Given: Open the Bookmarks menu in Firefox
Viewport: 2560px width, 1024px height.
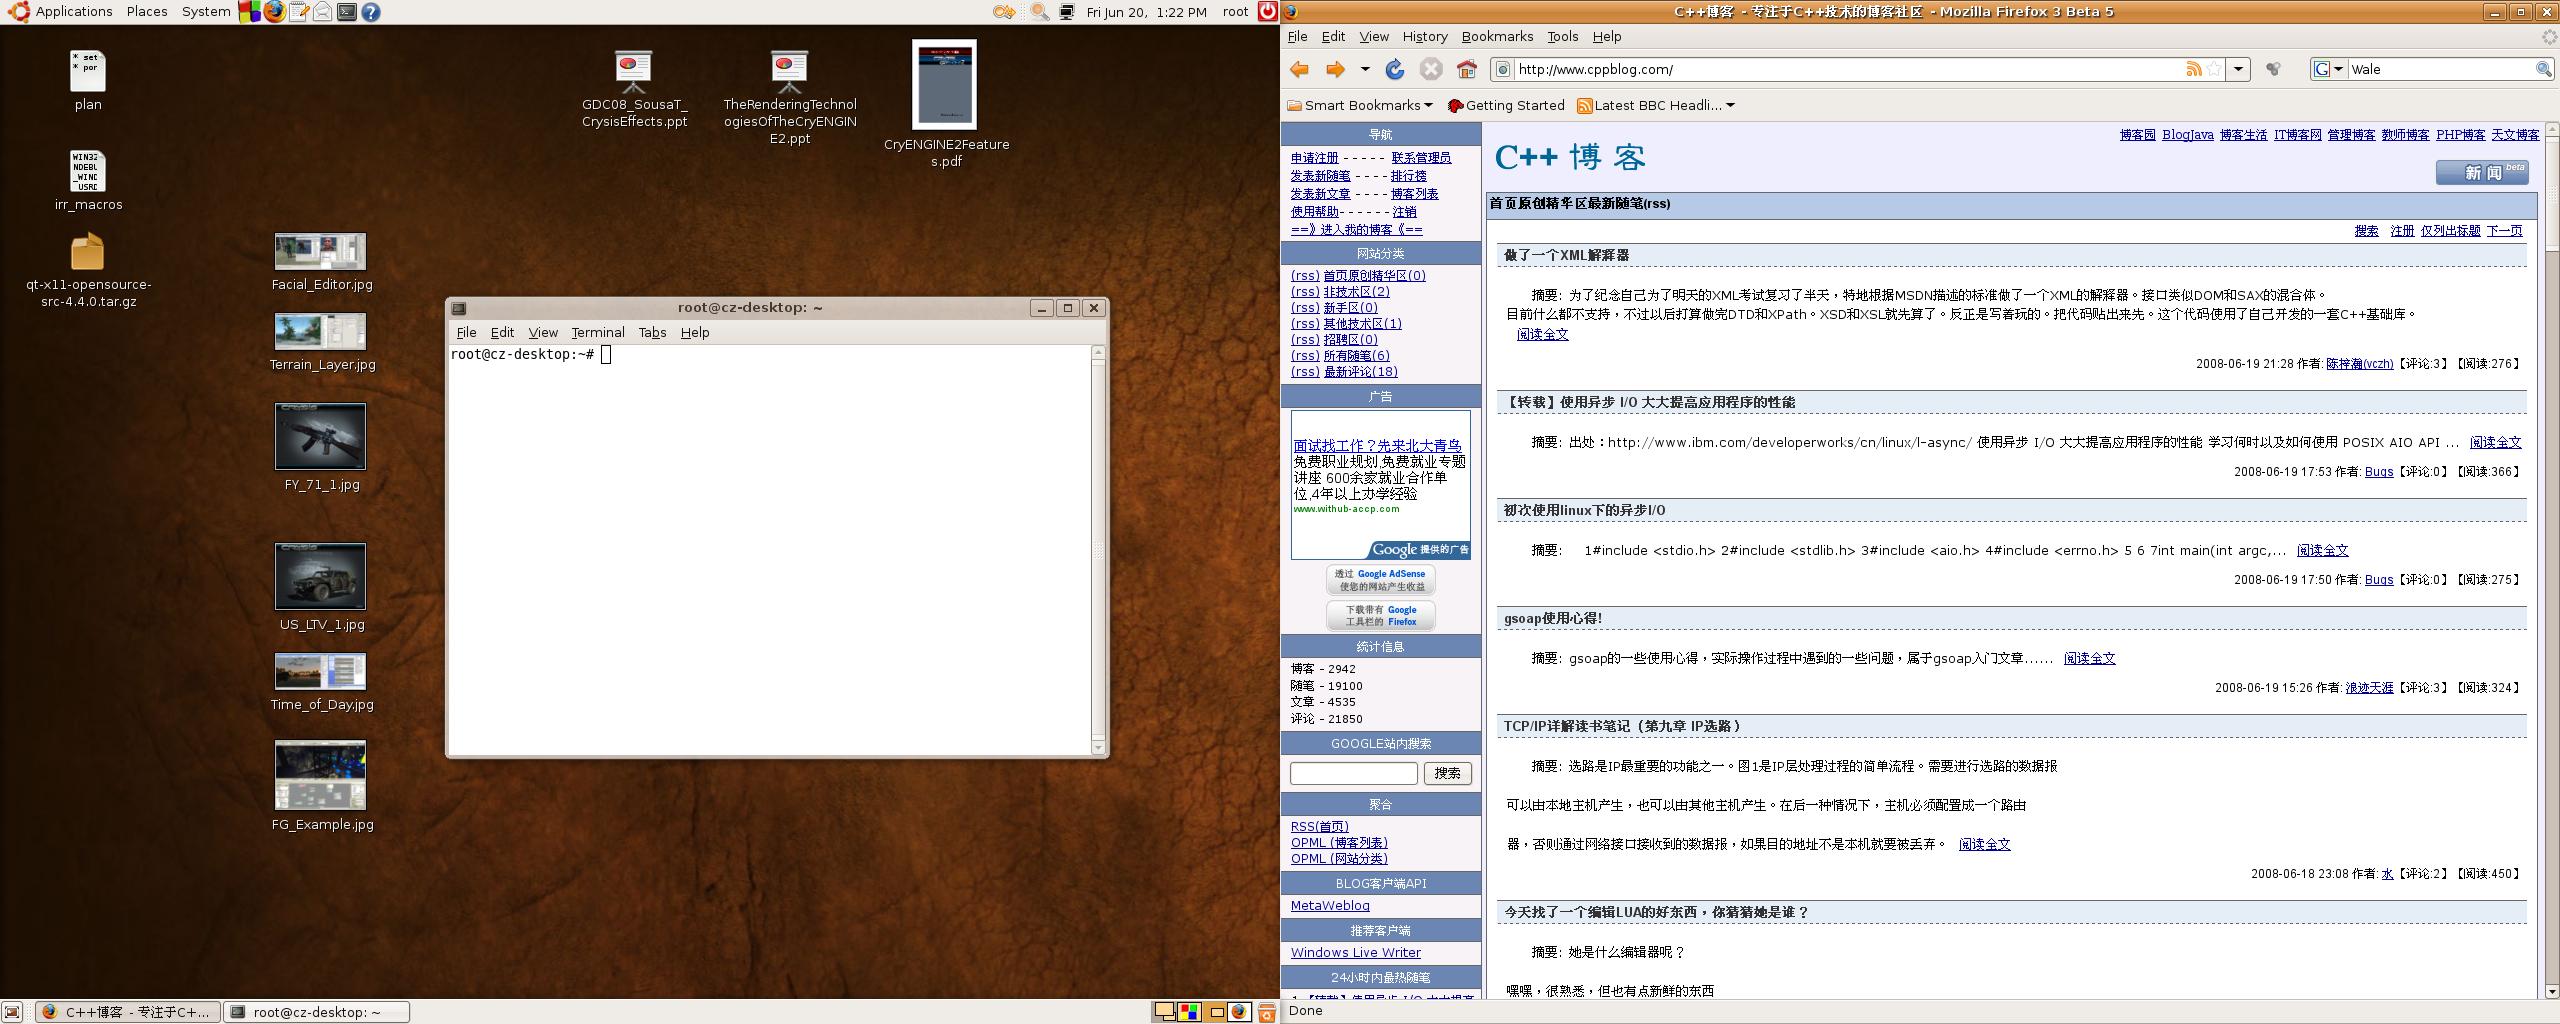Looking at the screenshot, I should click(x=1496, y=37).
